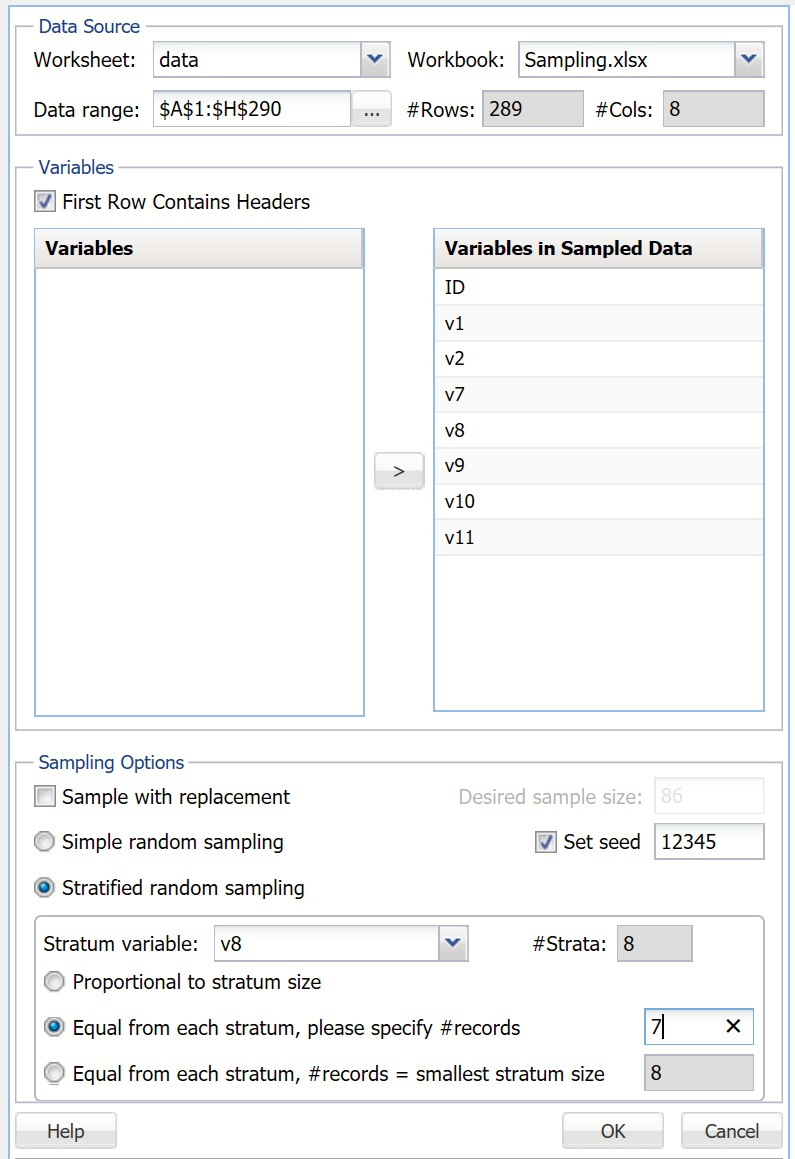Select Simple random sampling
Screen dimensions: 795x1159
[x=43, y=841]
